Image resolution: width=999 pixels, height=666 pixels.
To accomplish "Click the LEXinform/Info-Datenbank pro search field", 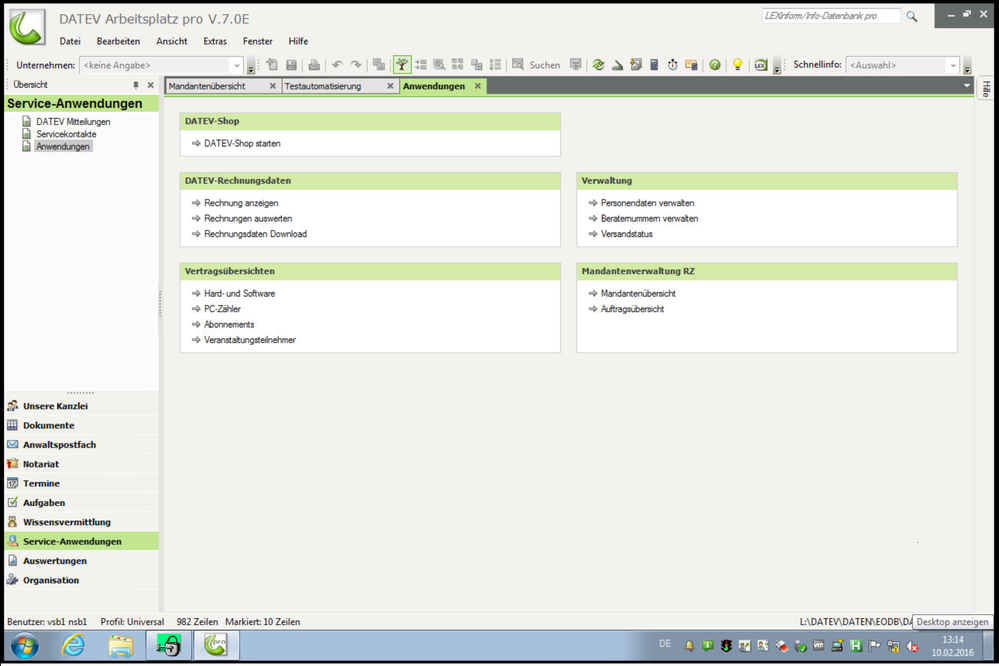I will [x=831, y=16].
